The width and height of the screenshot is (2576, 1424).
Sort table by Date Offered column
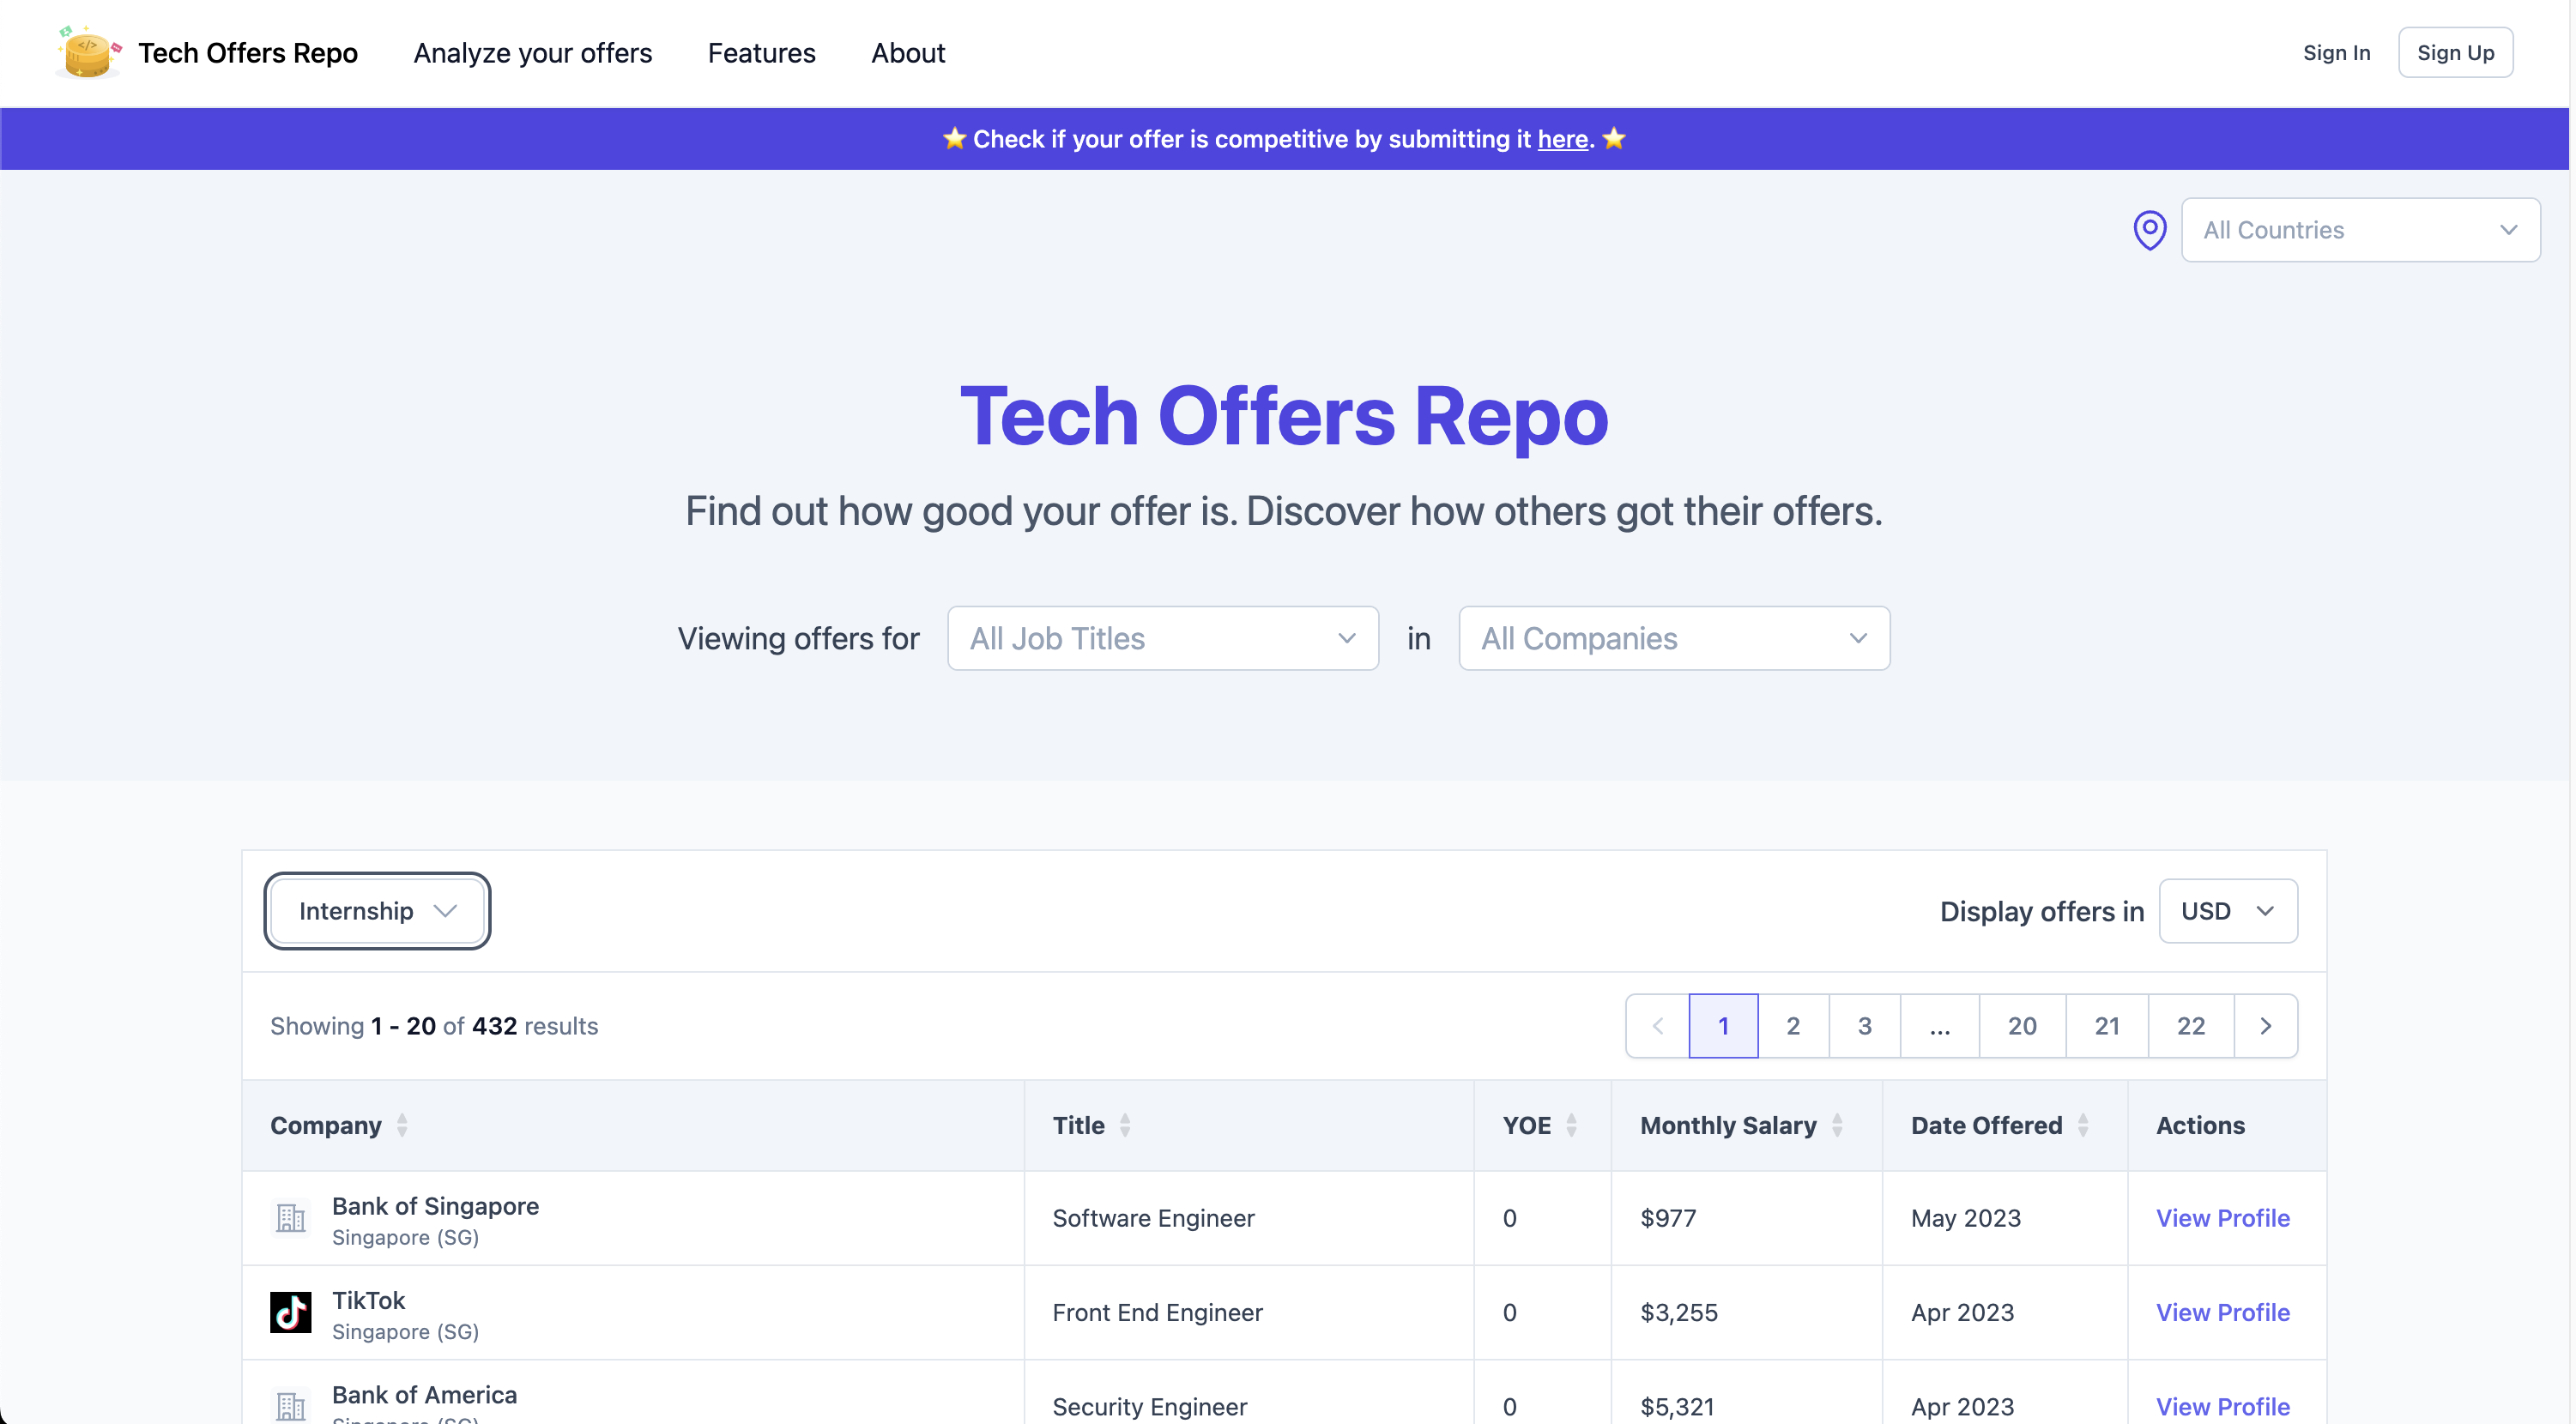click(2082, 1125)
